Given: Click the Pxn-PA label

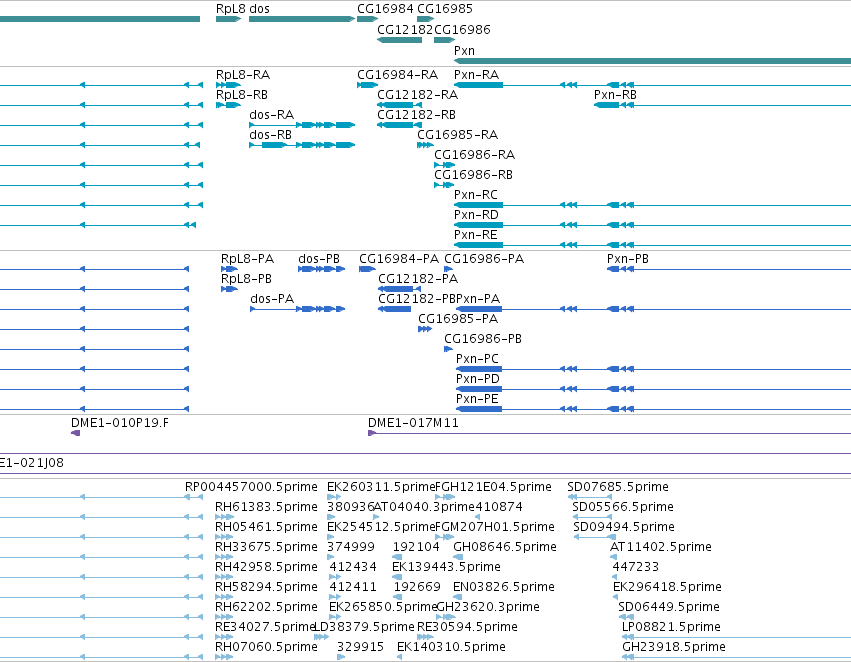Looking at the screenshot, I should [x=478, y=299].
